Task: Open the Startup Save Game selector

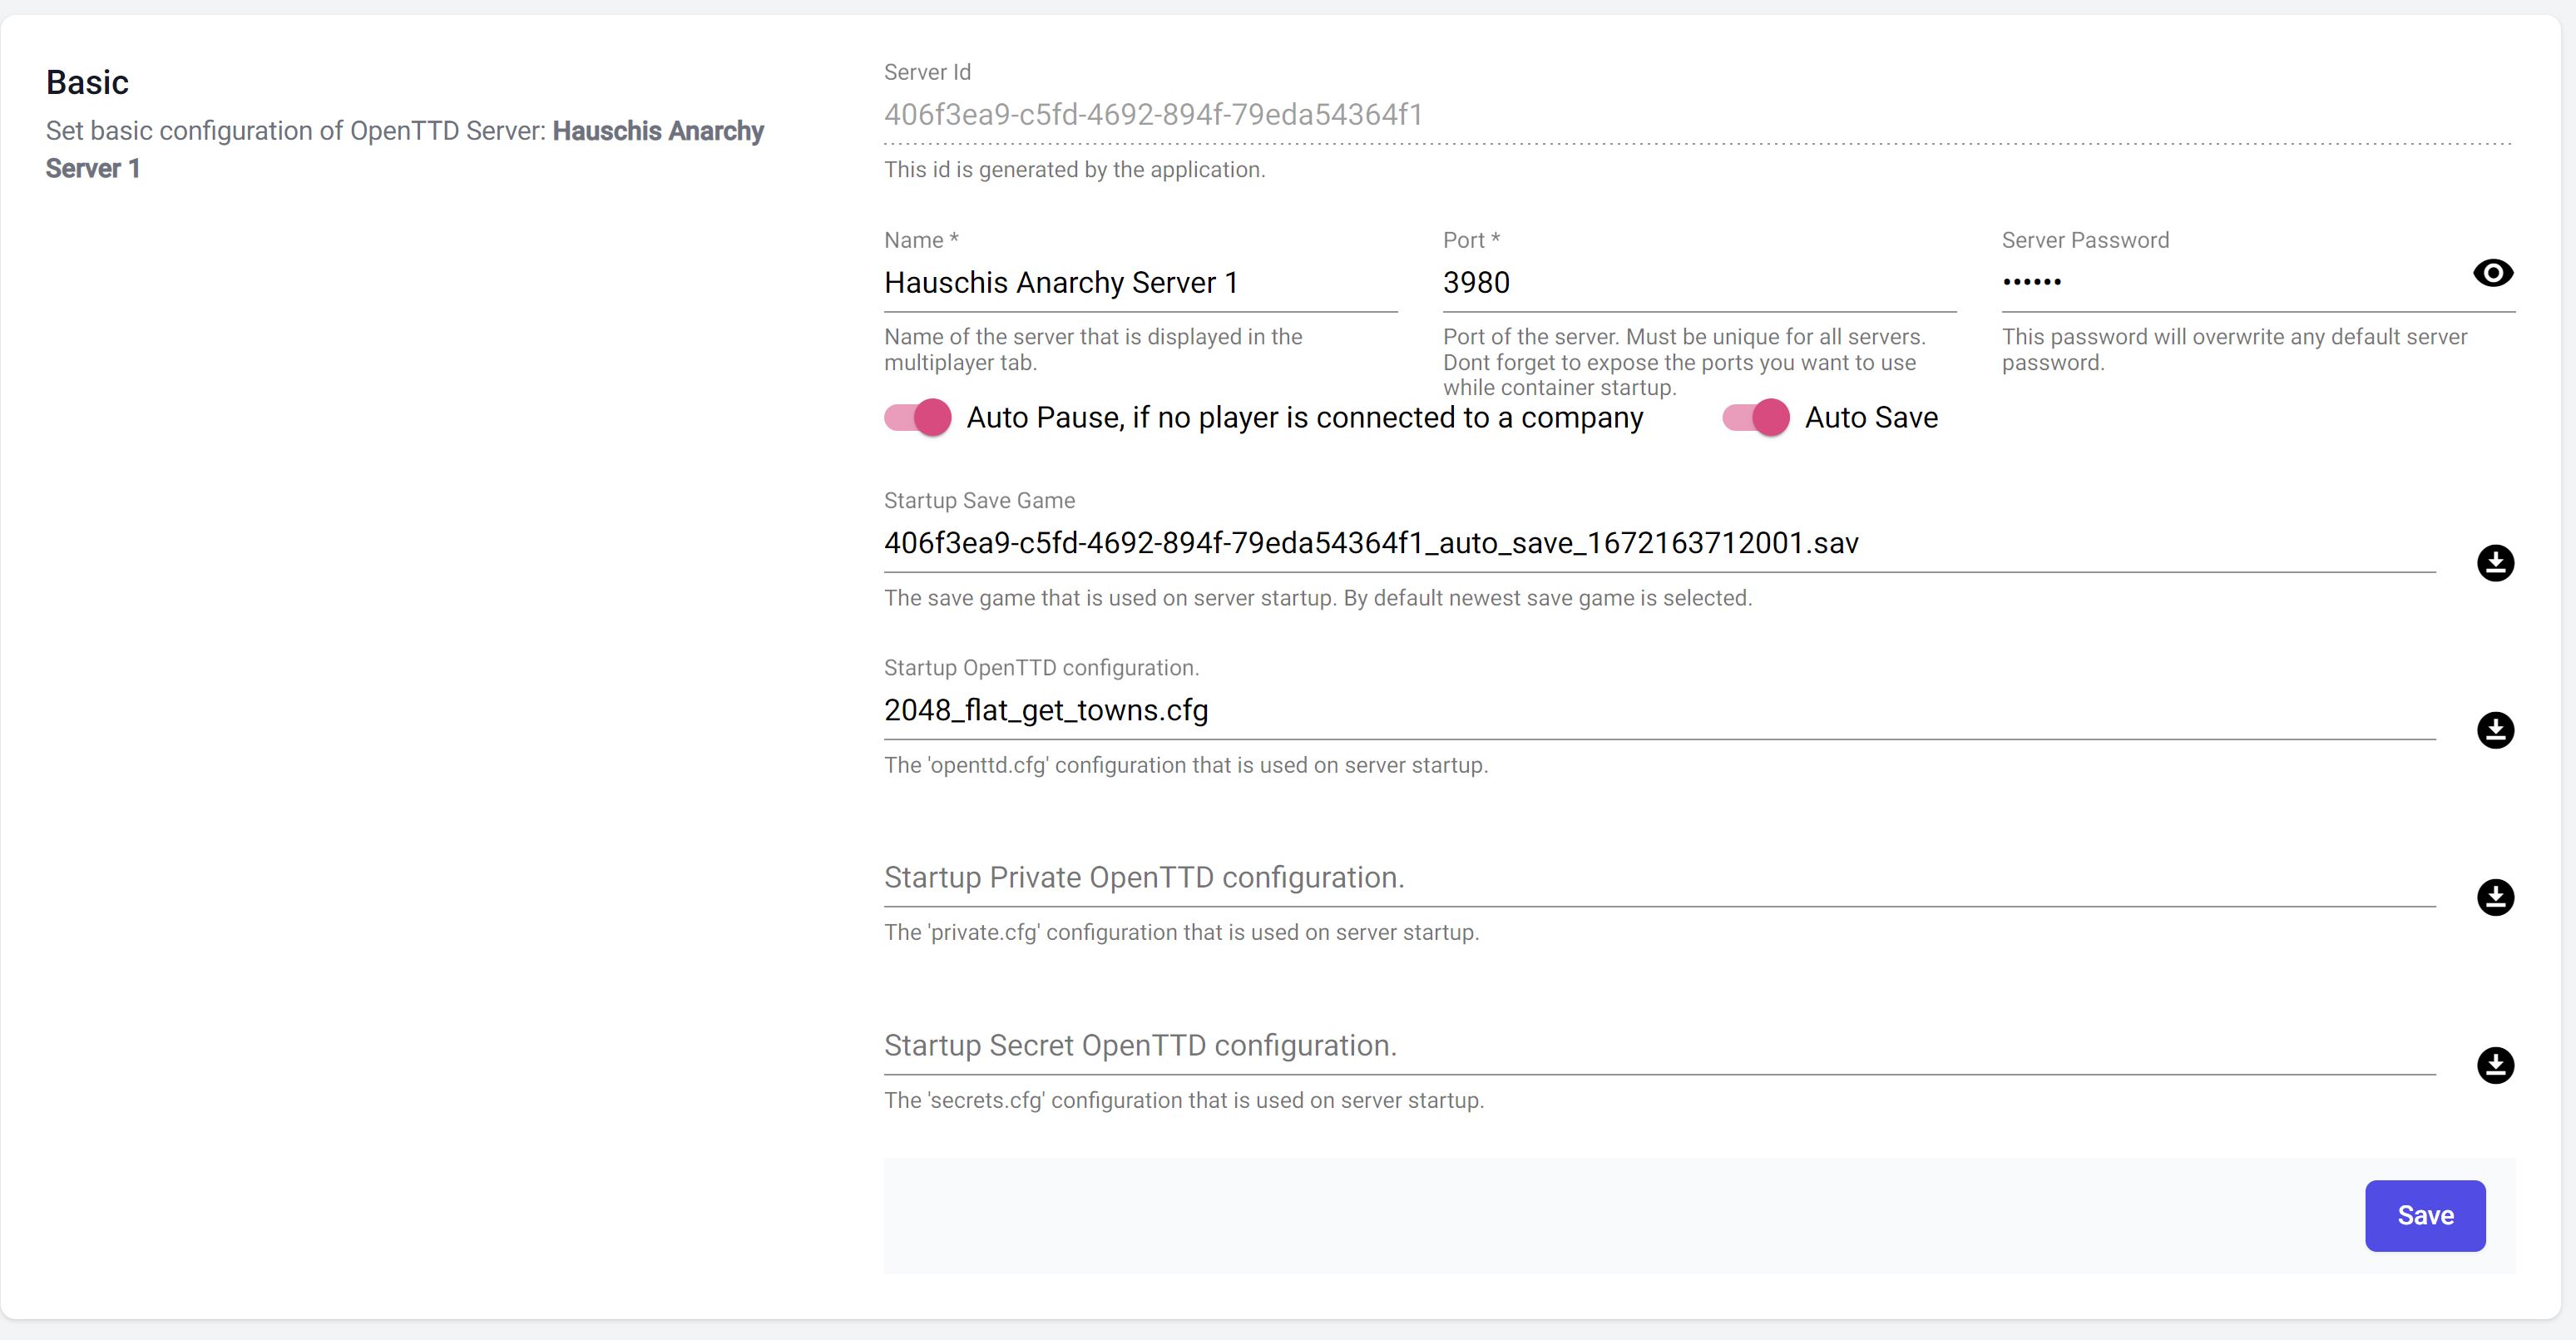Action: (x=1659, y=543)
